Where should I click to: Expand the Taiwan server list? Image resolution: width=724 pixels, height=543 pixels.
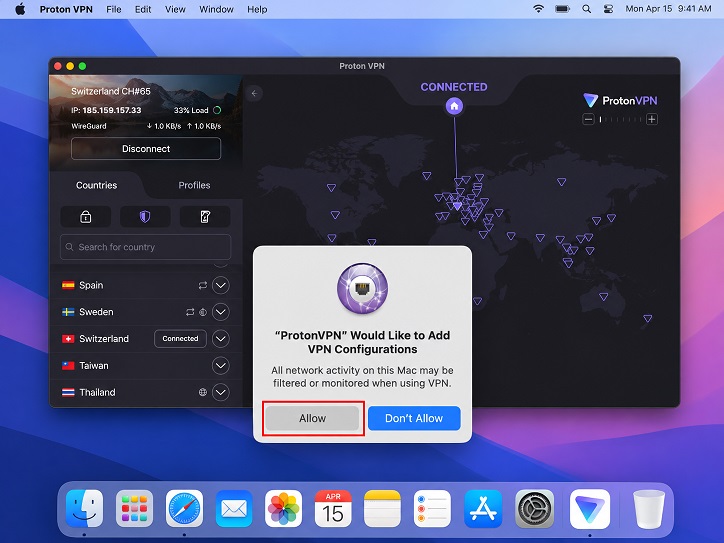tap(221, 366)
